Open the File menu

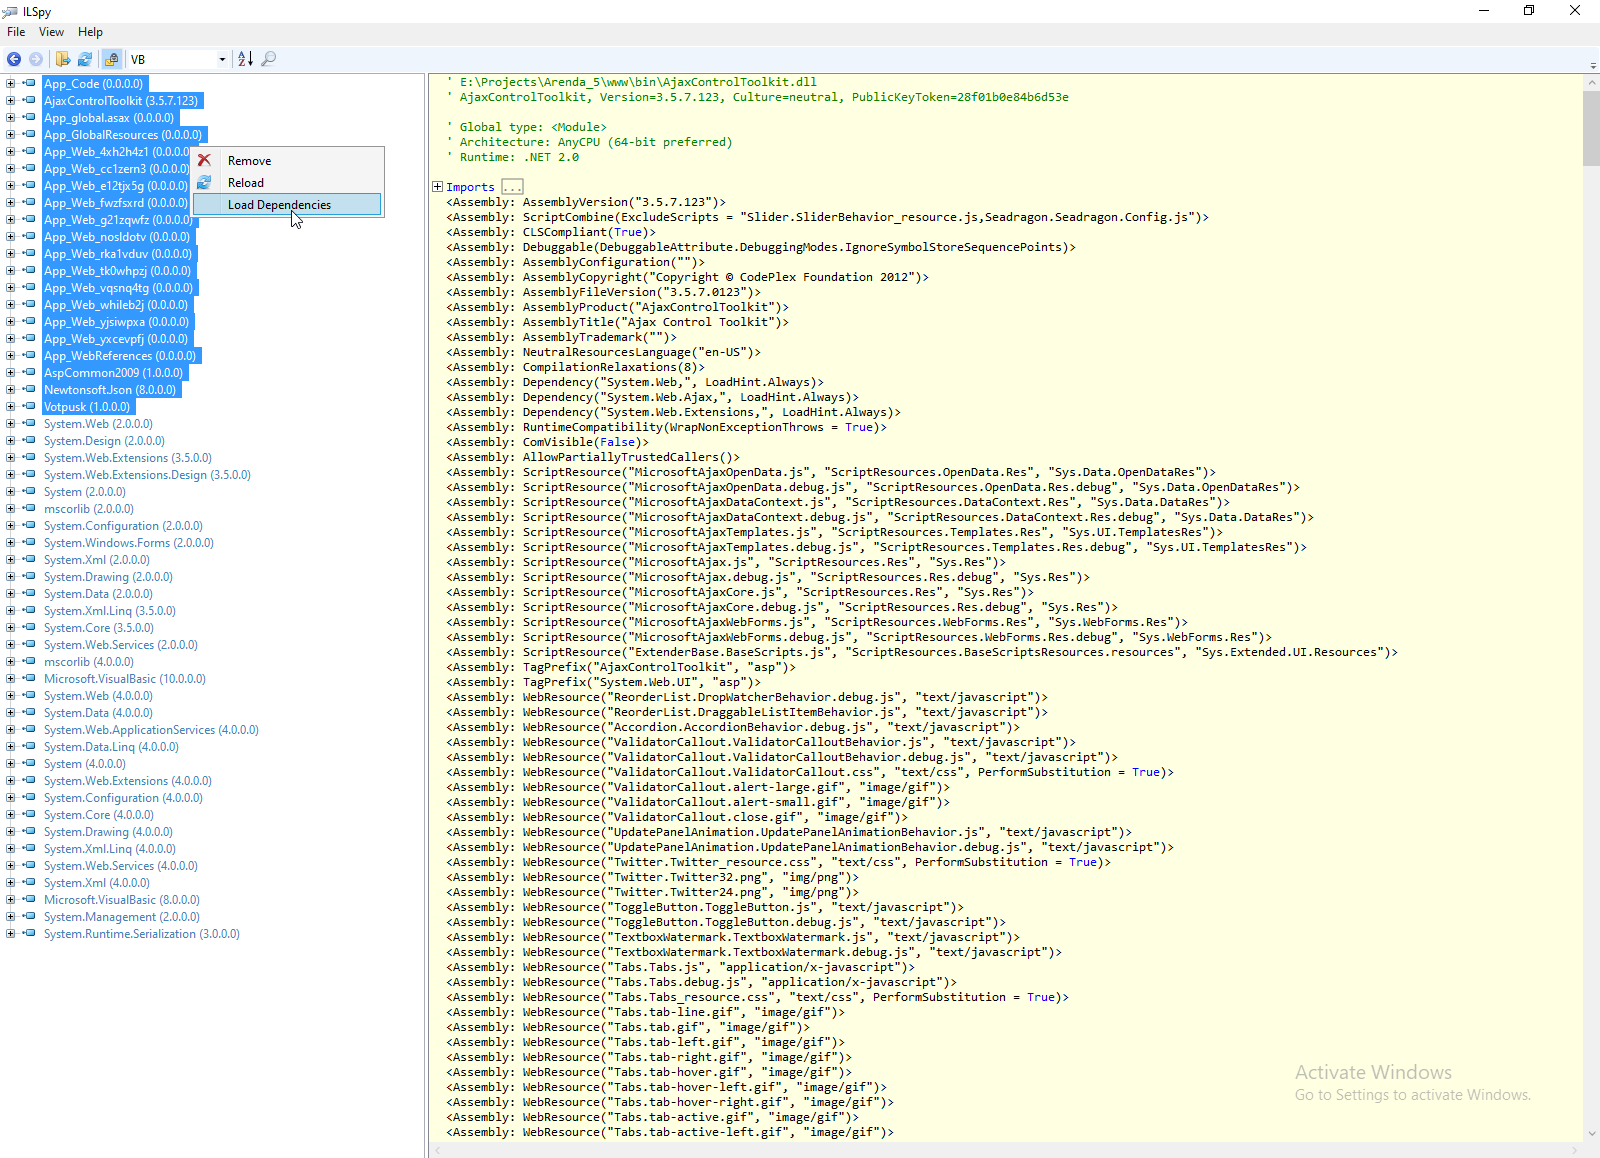pyautogui.click(x=16, y=32)
